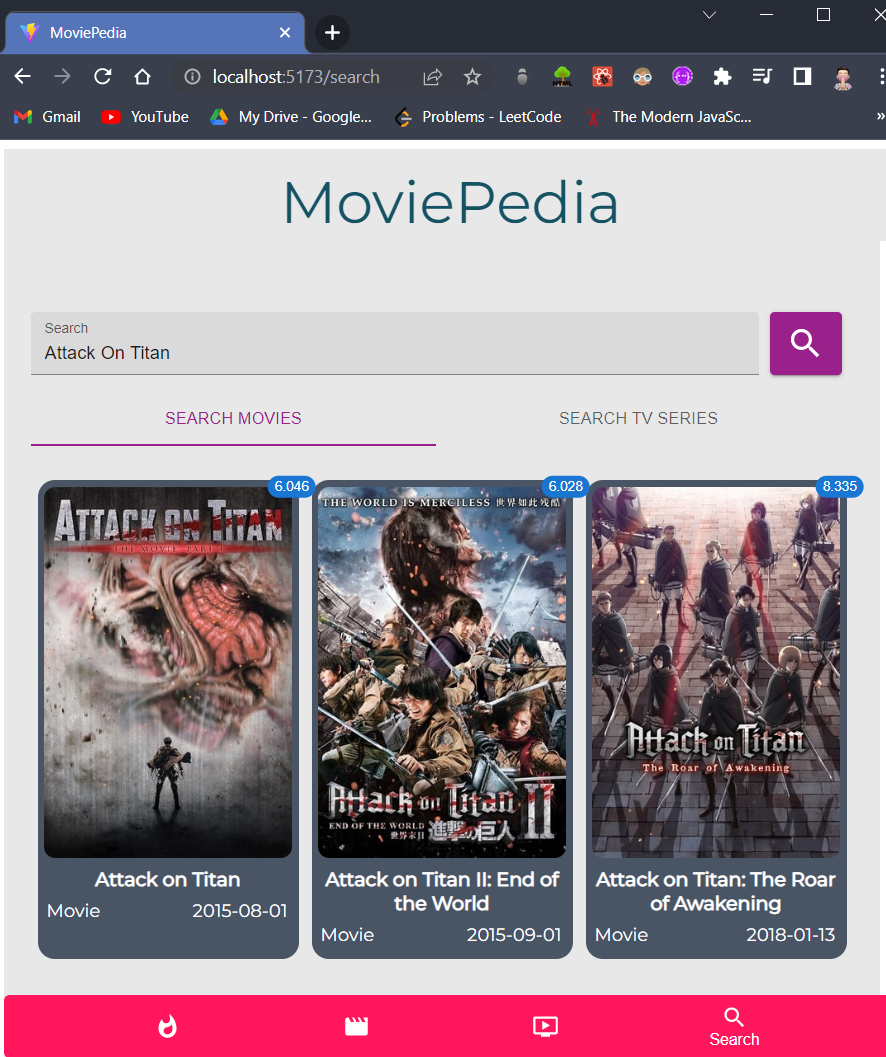886x1057 pixels.
Task: Open trending via the flame icon
Action: coord(167,1026)
